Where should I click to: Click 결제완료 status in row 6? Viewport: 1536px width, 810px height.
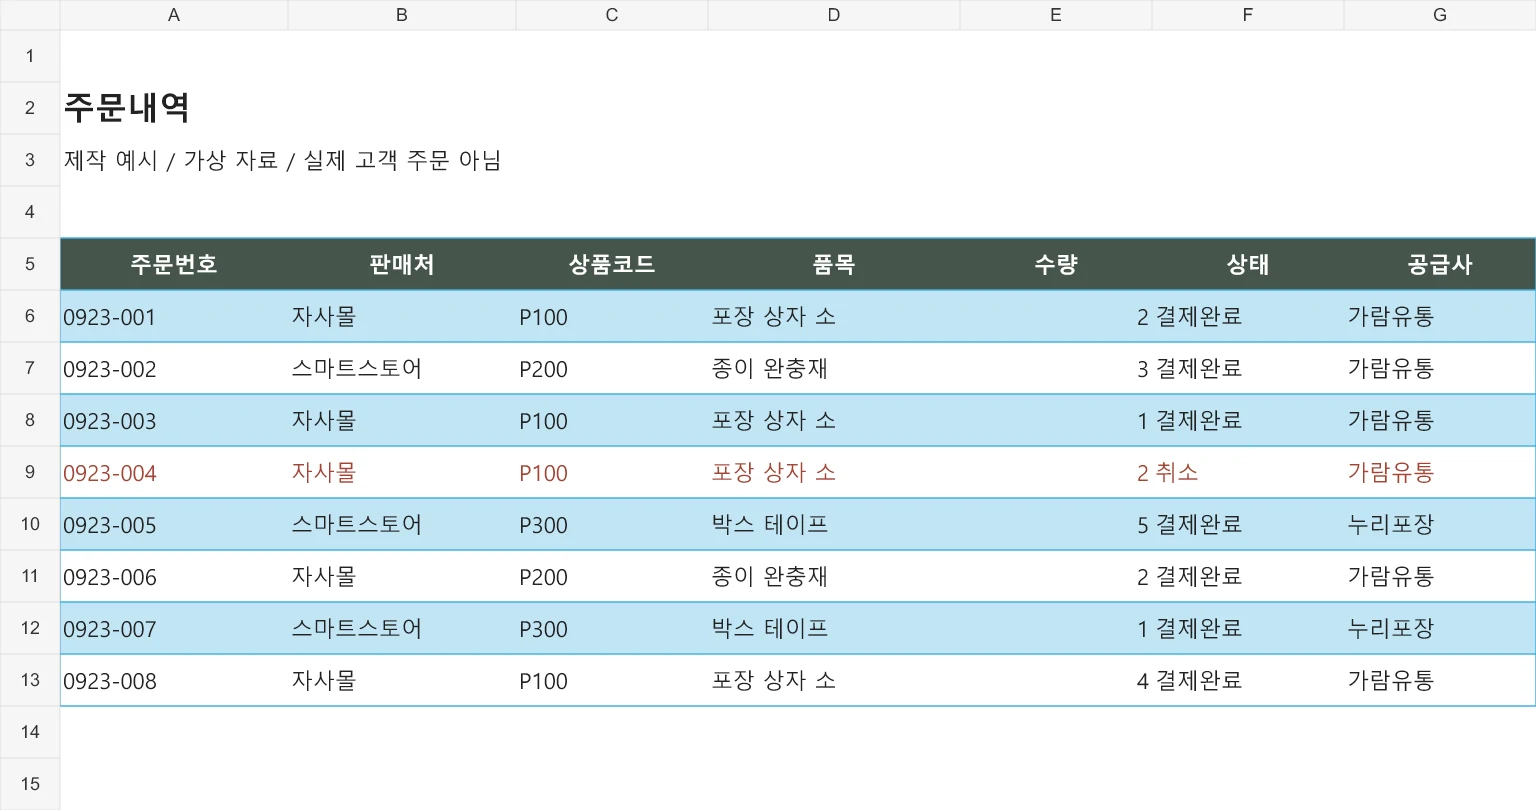(1248, 316)
